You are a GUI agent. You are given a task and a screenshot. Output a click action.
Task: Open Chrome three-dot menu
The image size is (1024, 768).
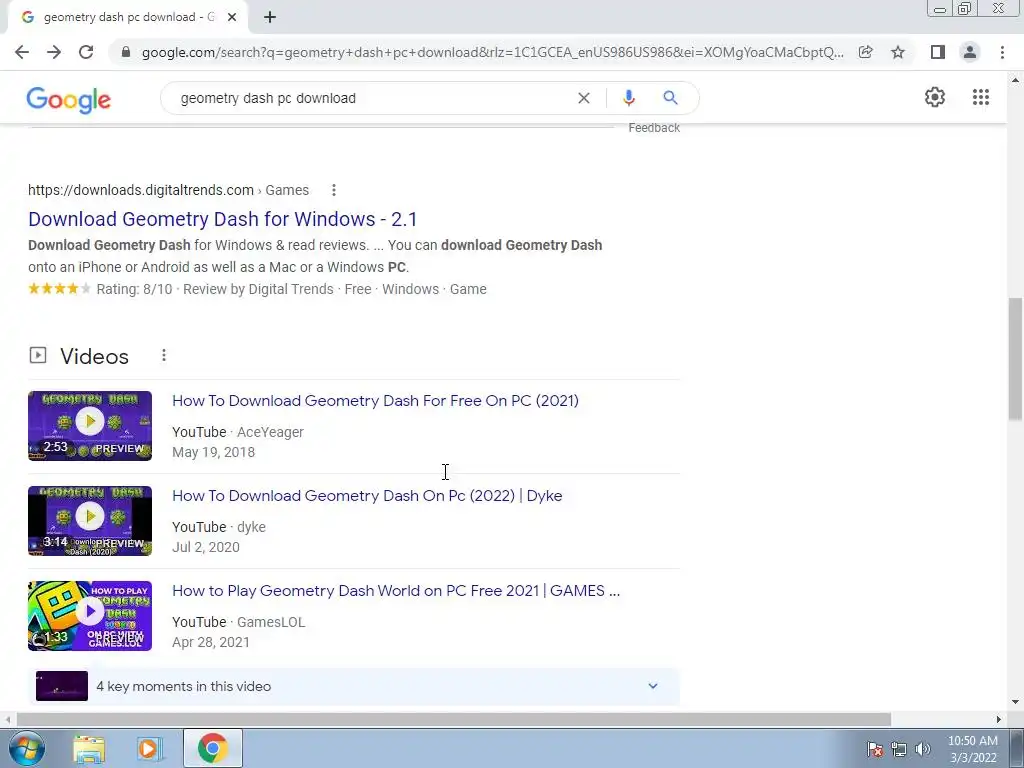pyautogui.click(x=1002, y=52)
